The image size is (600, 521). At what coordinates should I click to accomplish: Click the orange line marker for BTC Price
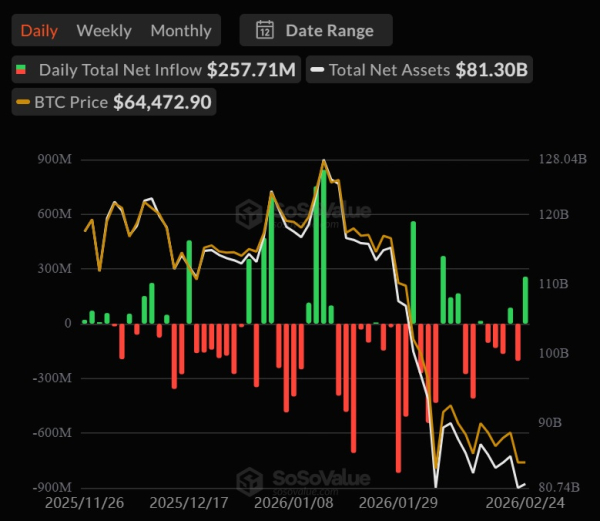23,102
